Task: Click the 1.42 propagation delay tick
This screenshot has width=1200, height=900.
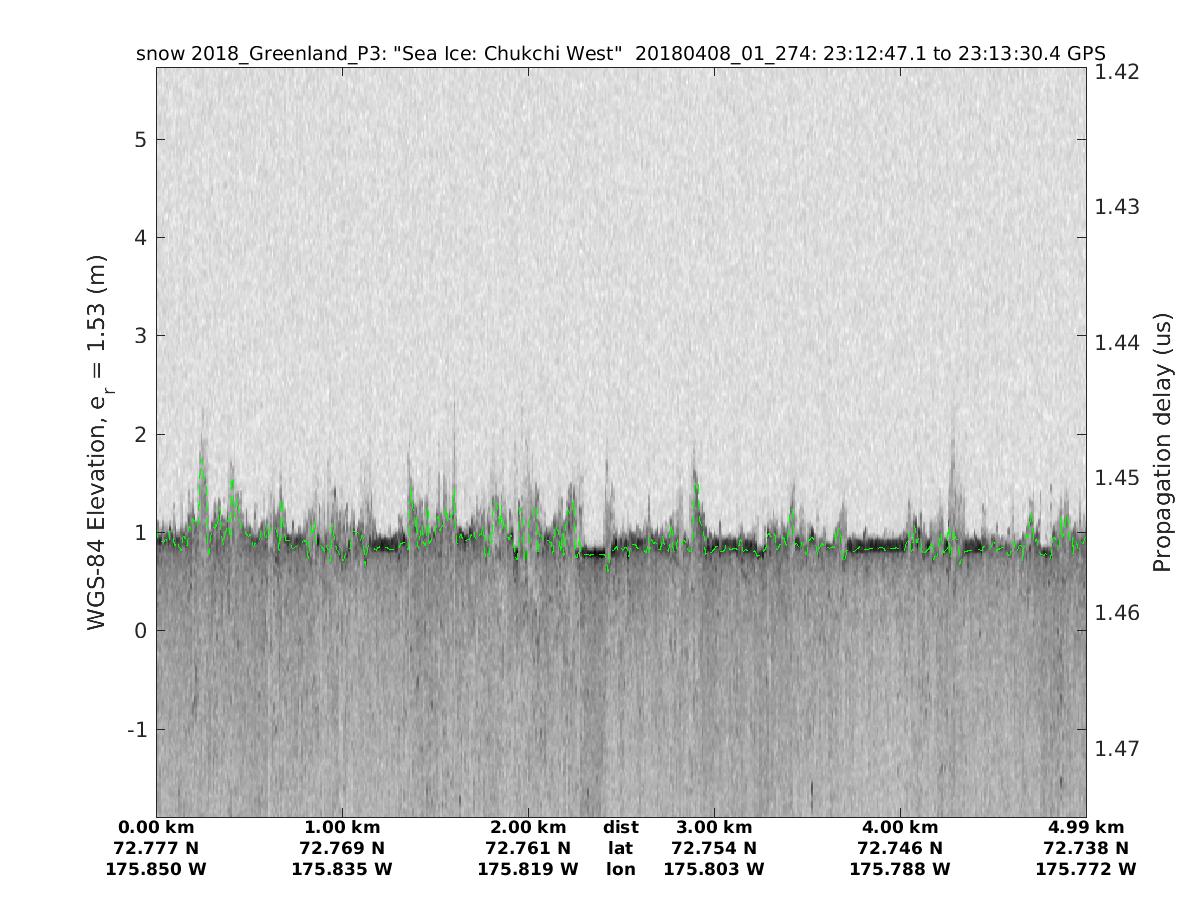Action: 1118,71
